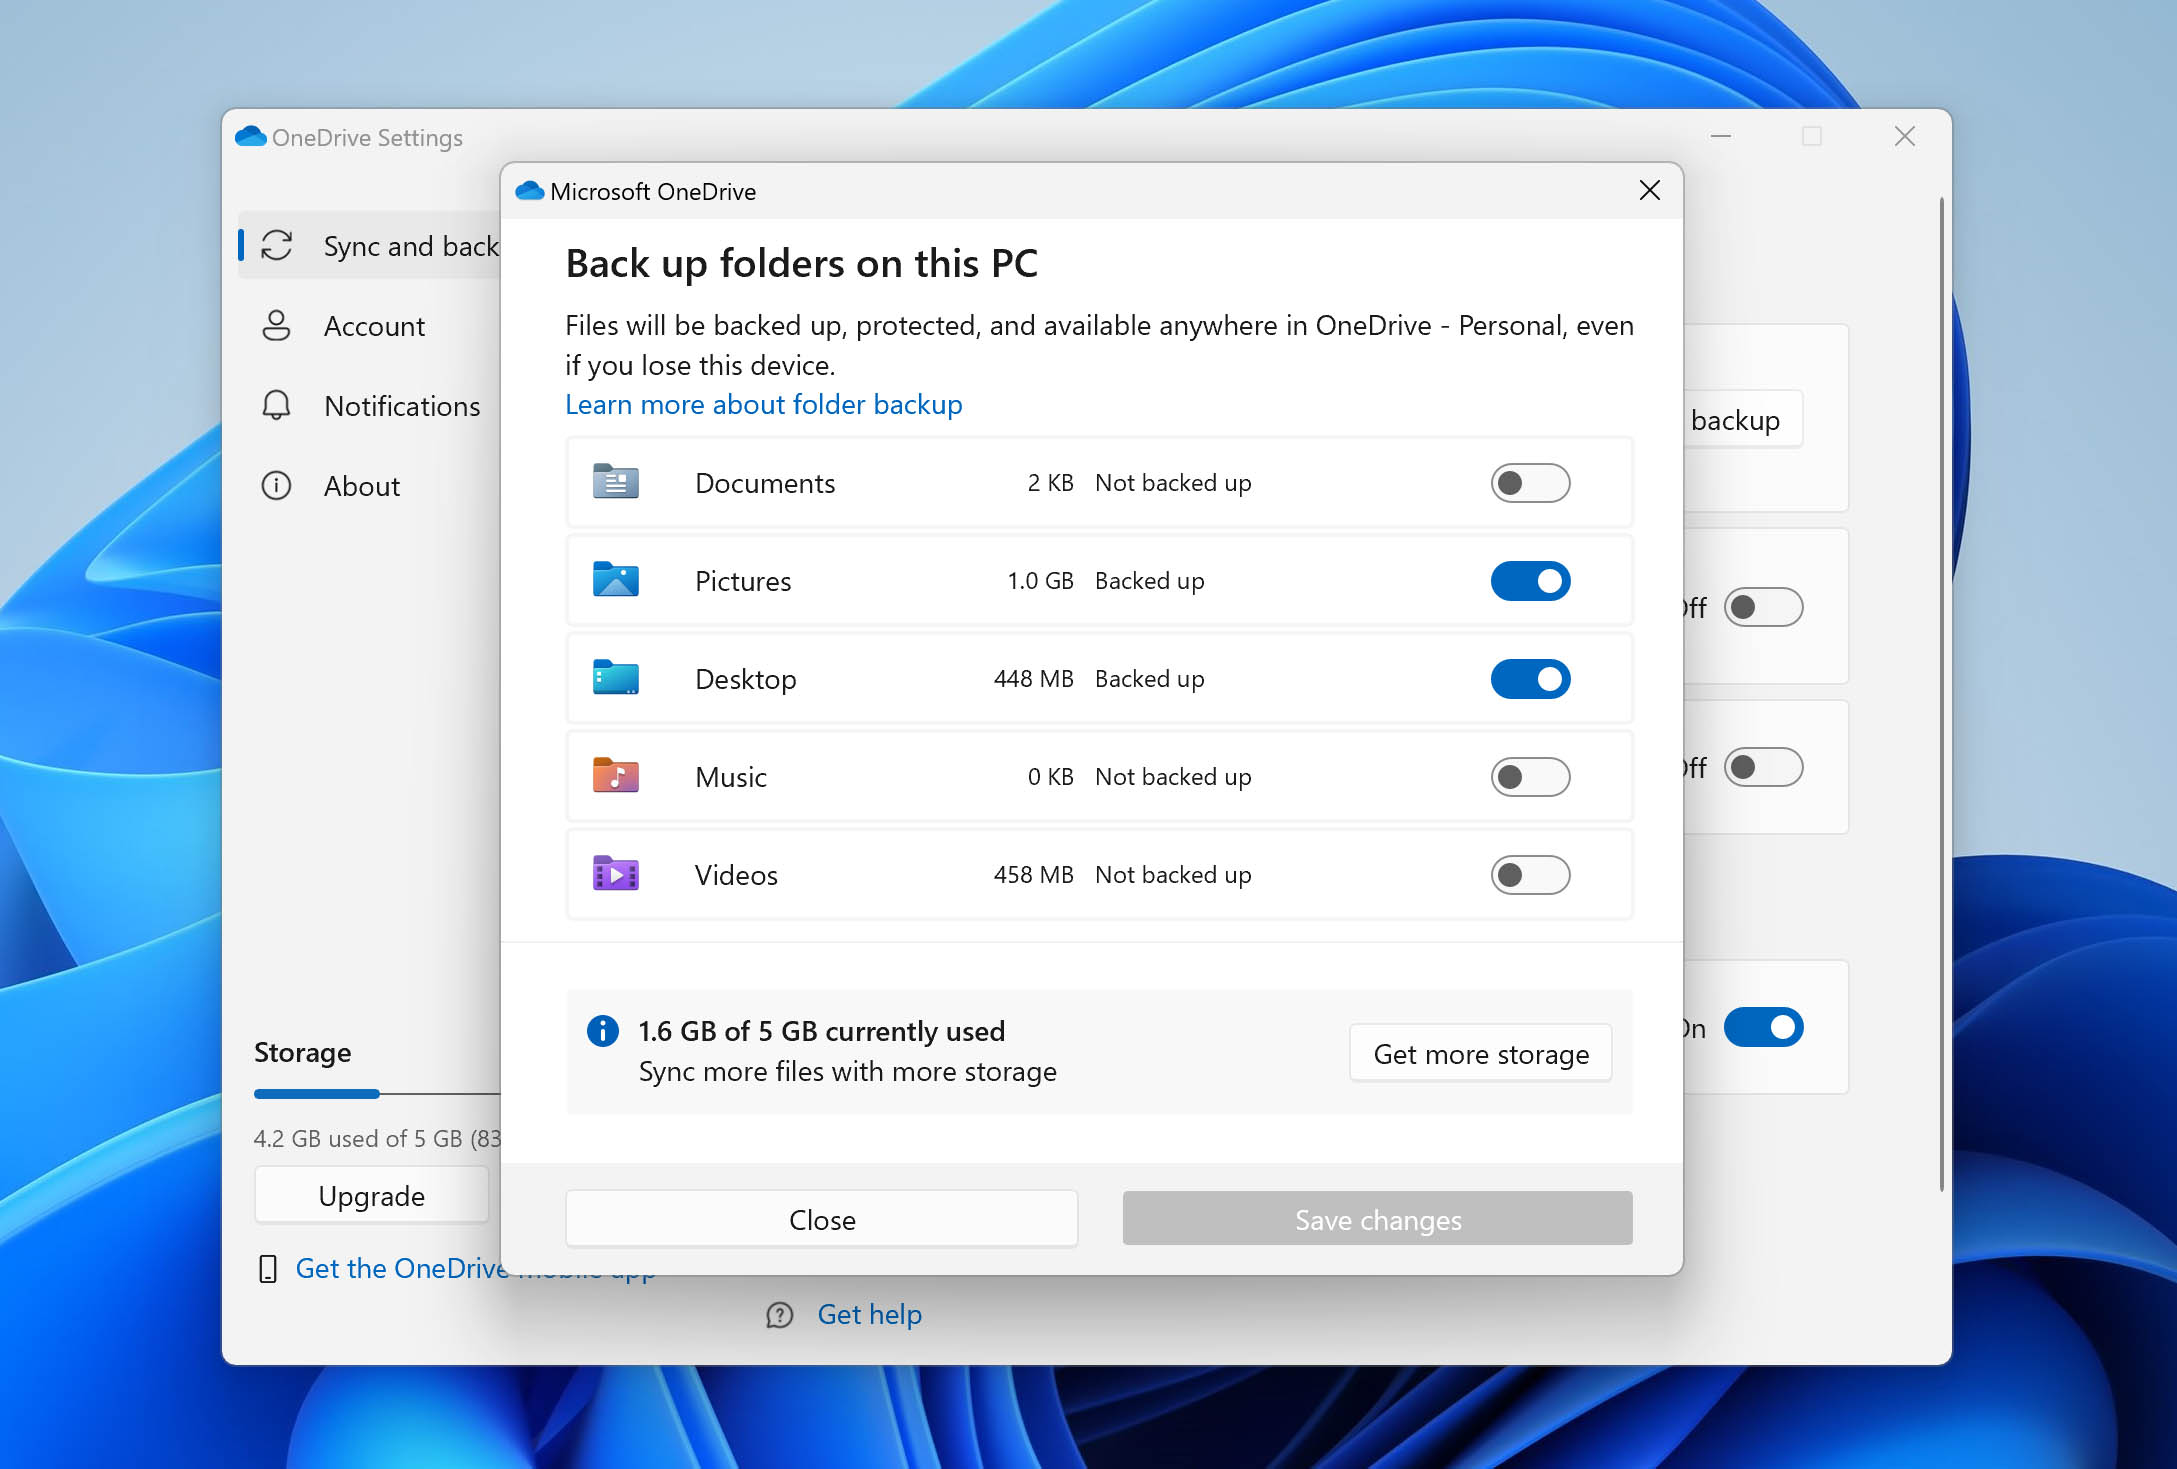
Task: Close the Microsoft OneDrive dialog with X
Action: click(1650, 190)
